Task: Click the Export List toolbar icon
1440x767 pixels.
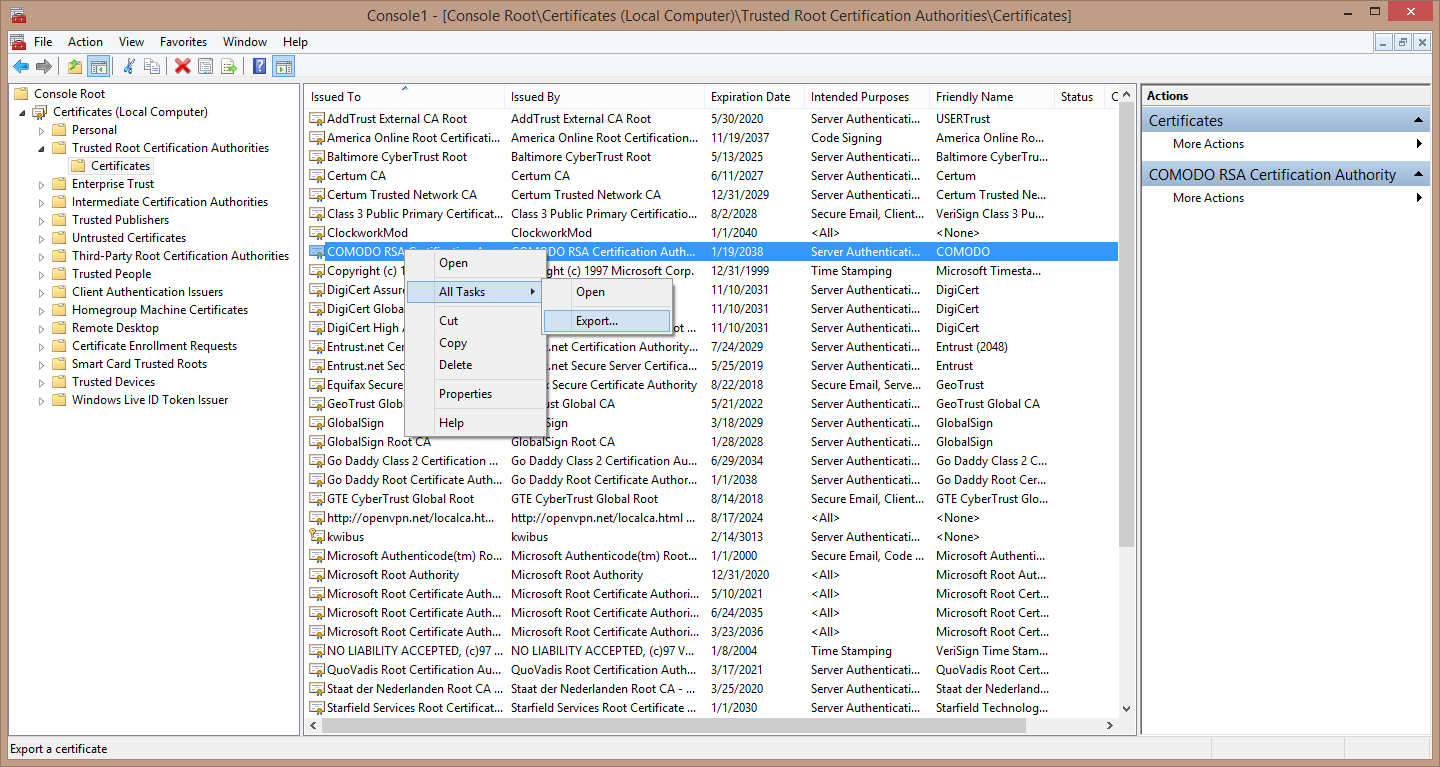Action: (229, 66)
